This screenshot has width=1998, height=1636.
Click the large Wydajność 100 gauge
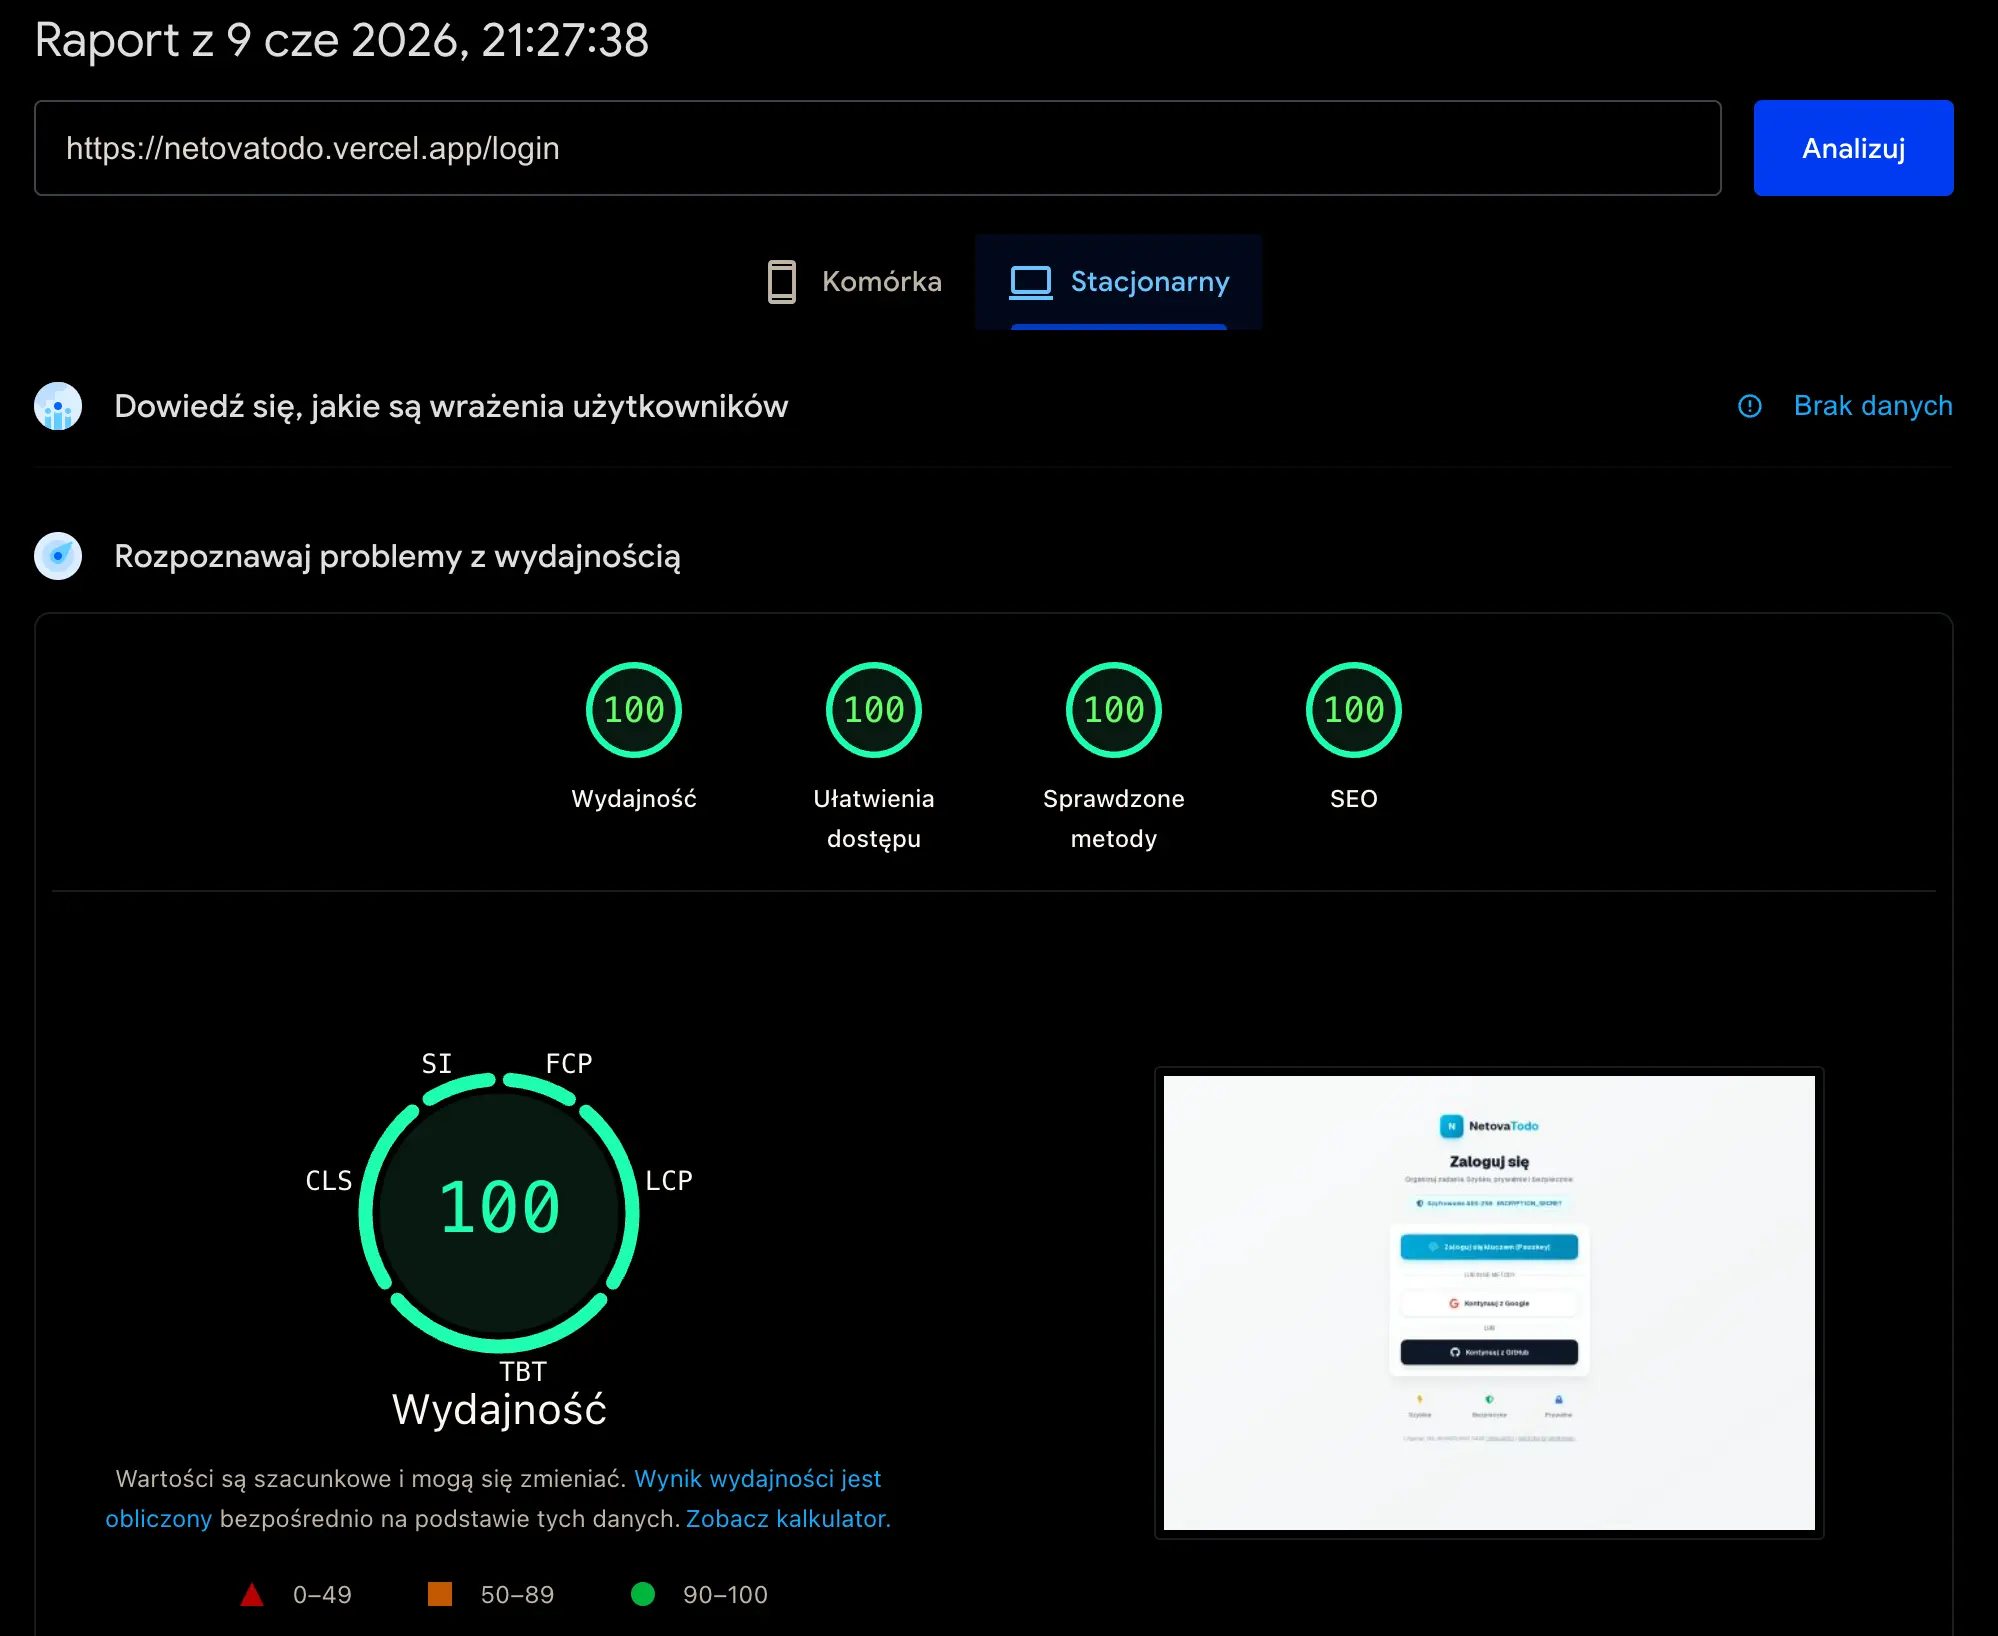coord(499,1212)
